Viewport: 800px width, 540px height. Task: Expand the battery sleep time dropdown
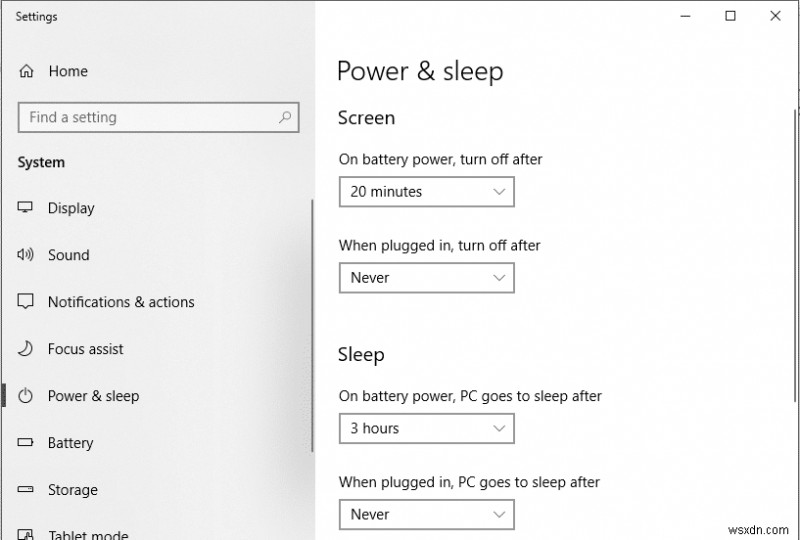click(x=426, y=429)
